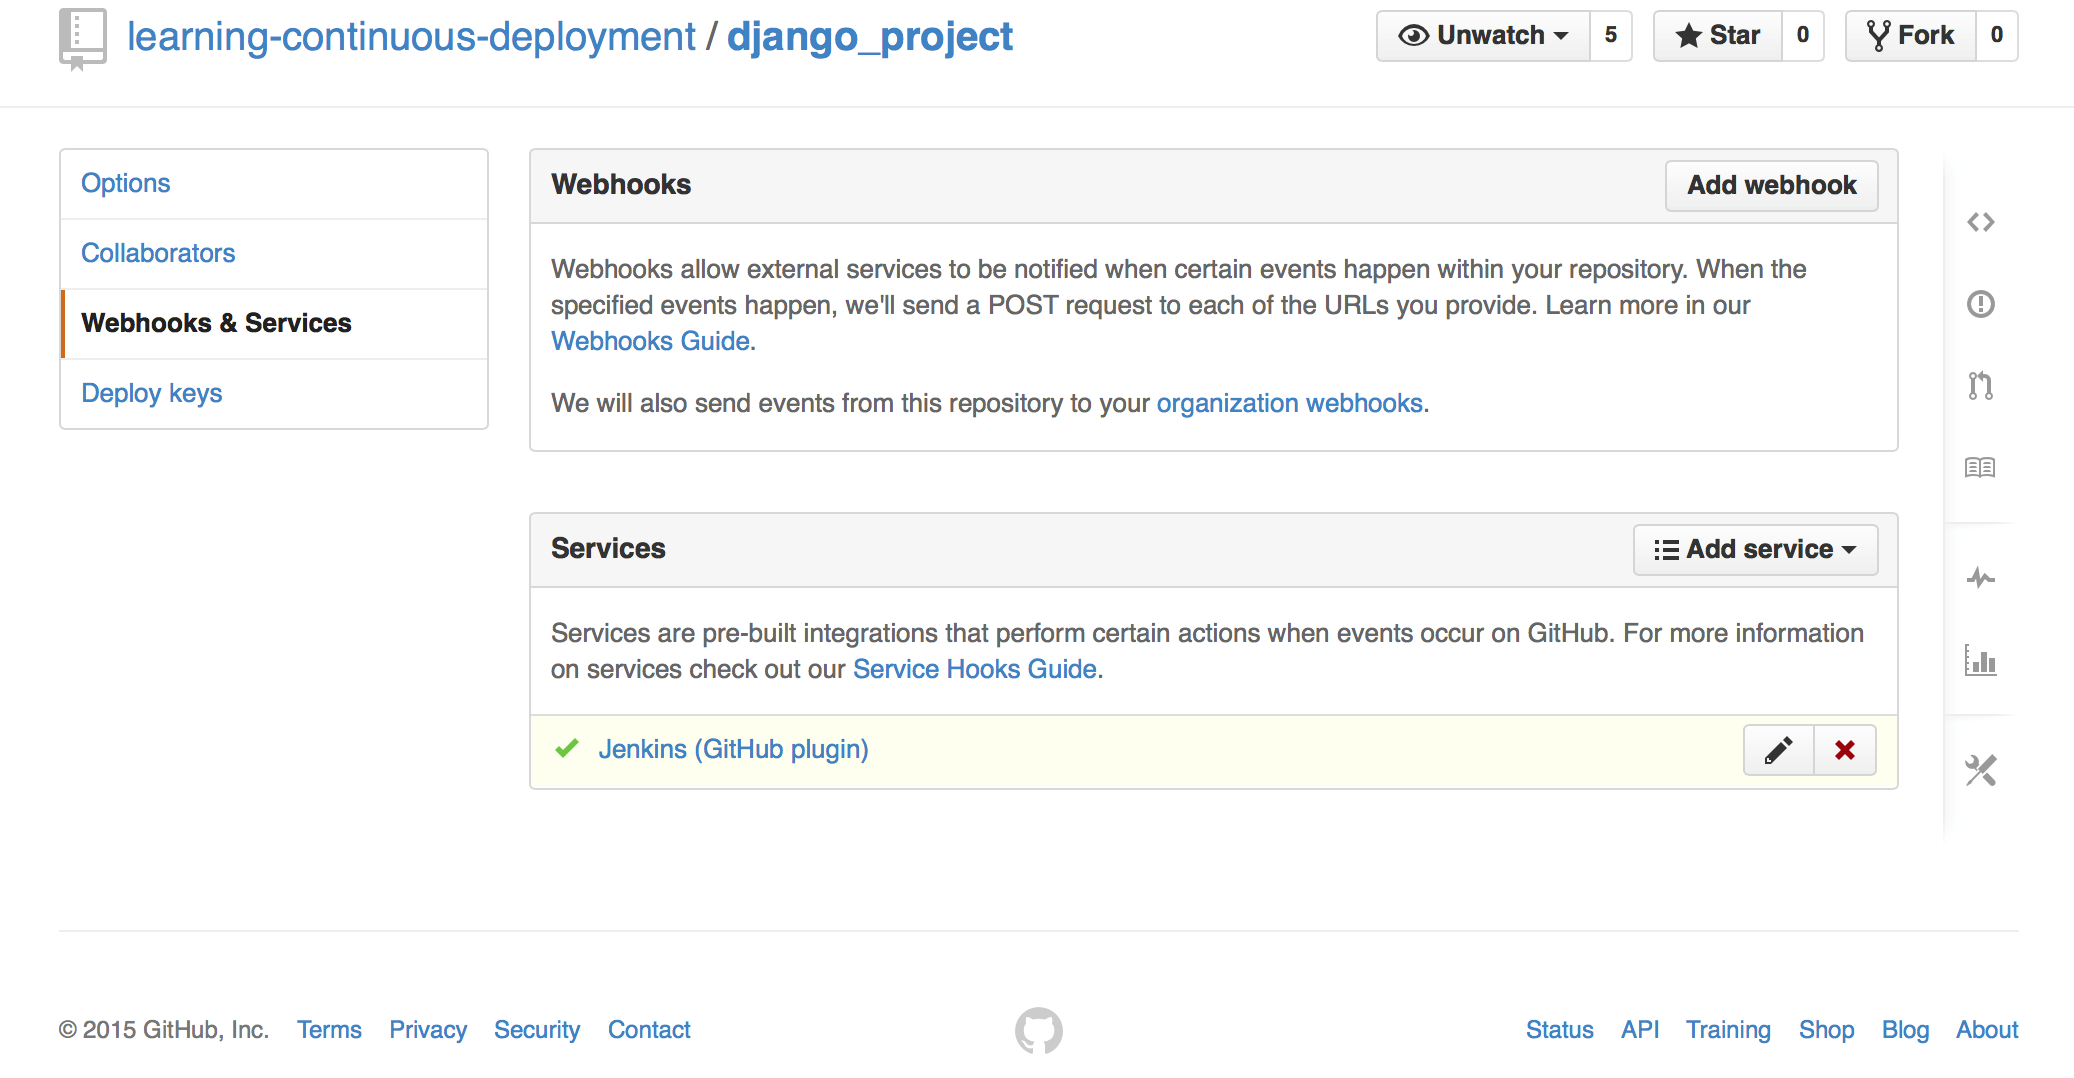Open the Shop footer link
The height and width of the screenshot is (1078, 2074).
click(1826, 1030)
